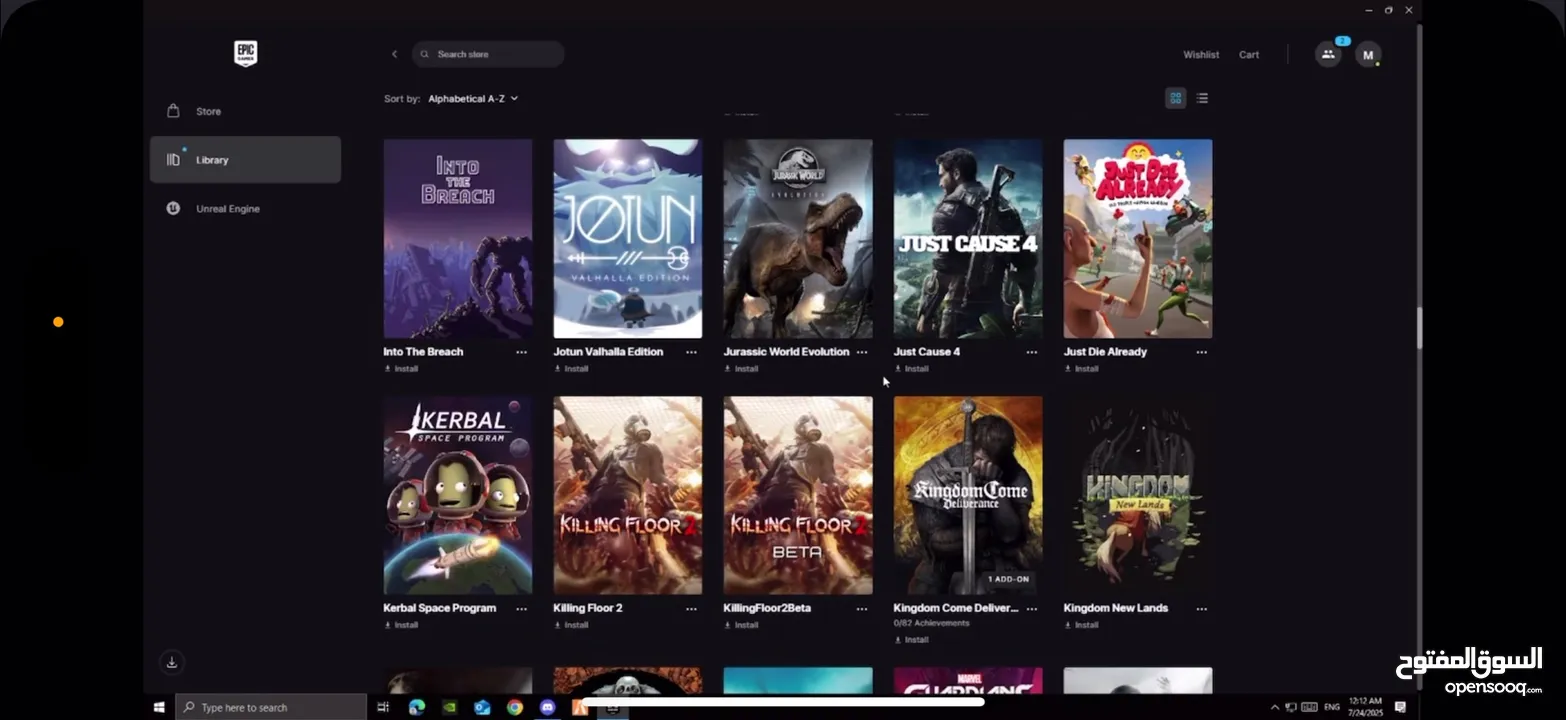Go back with the back arrow

point(394,54)
